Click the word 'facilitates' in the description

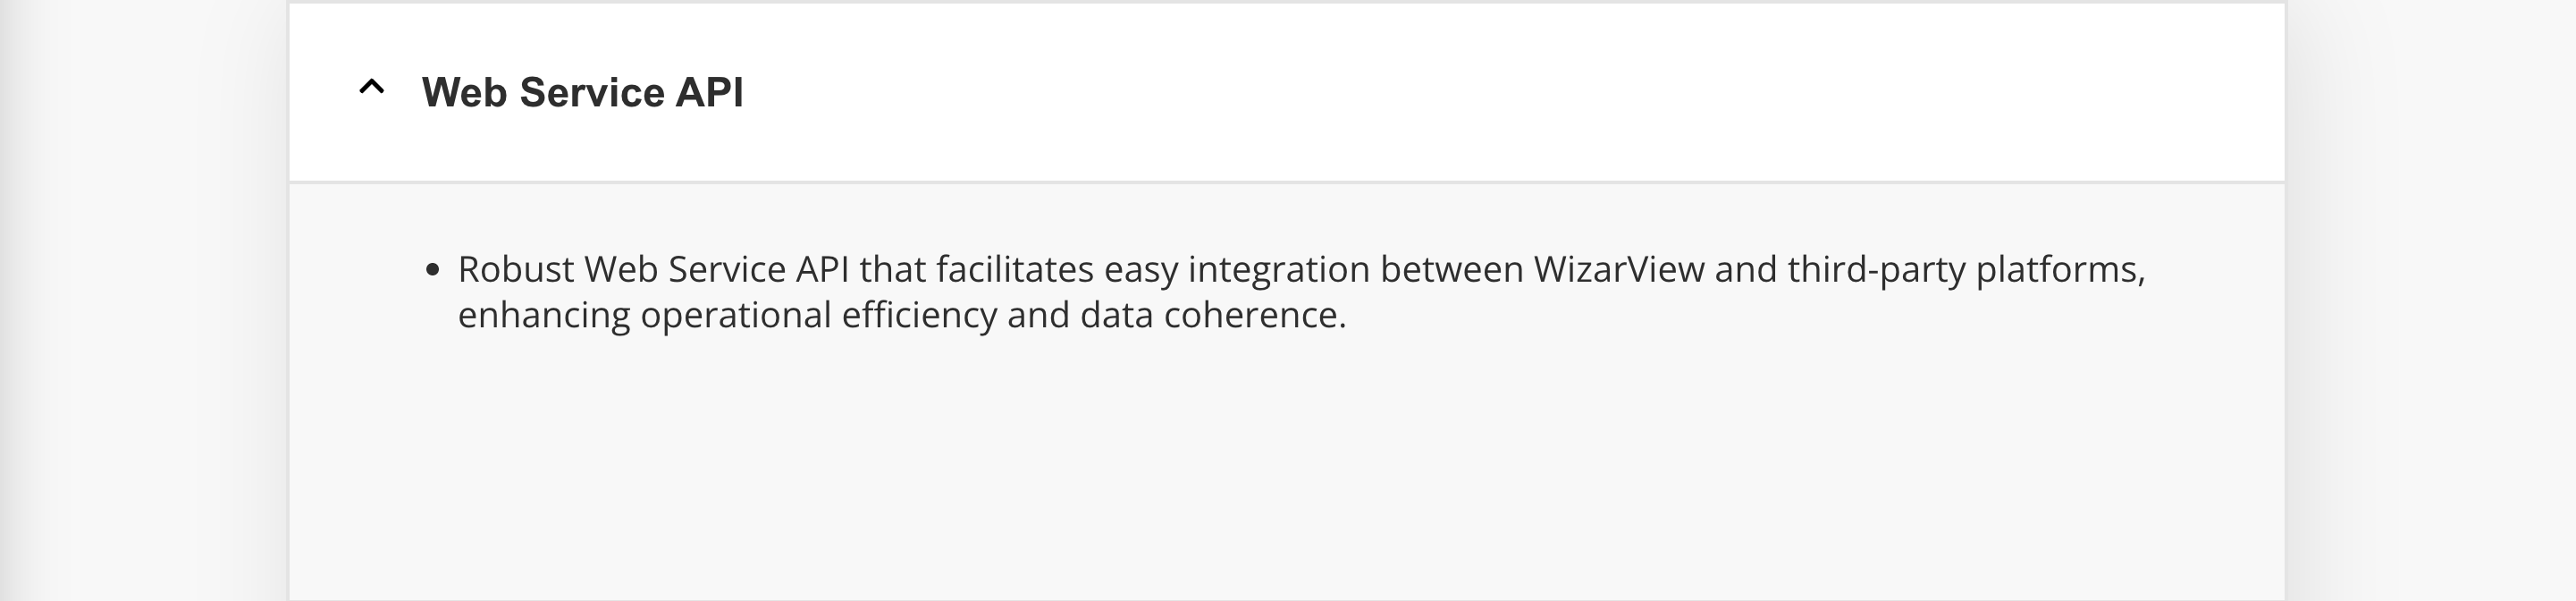tap(1015, 269)
